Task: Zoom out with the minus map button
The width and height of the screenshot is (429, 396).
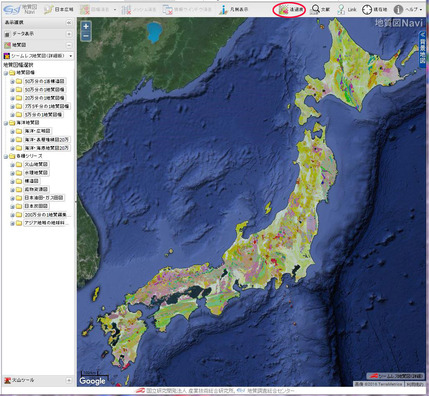Action: point(86,36)
